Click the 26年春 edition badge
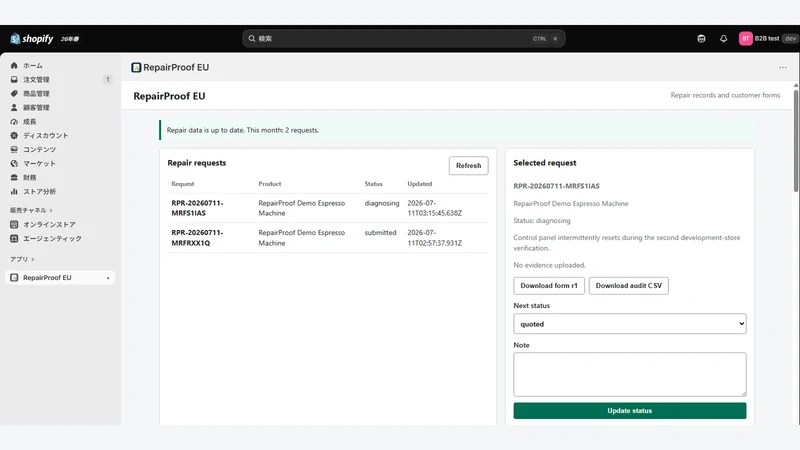Screen dimensions: 800x450 [70, 39]
